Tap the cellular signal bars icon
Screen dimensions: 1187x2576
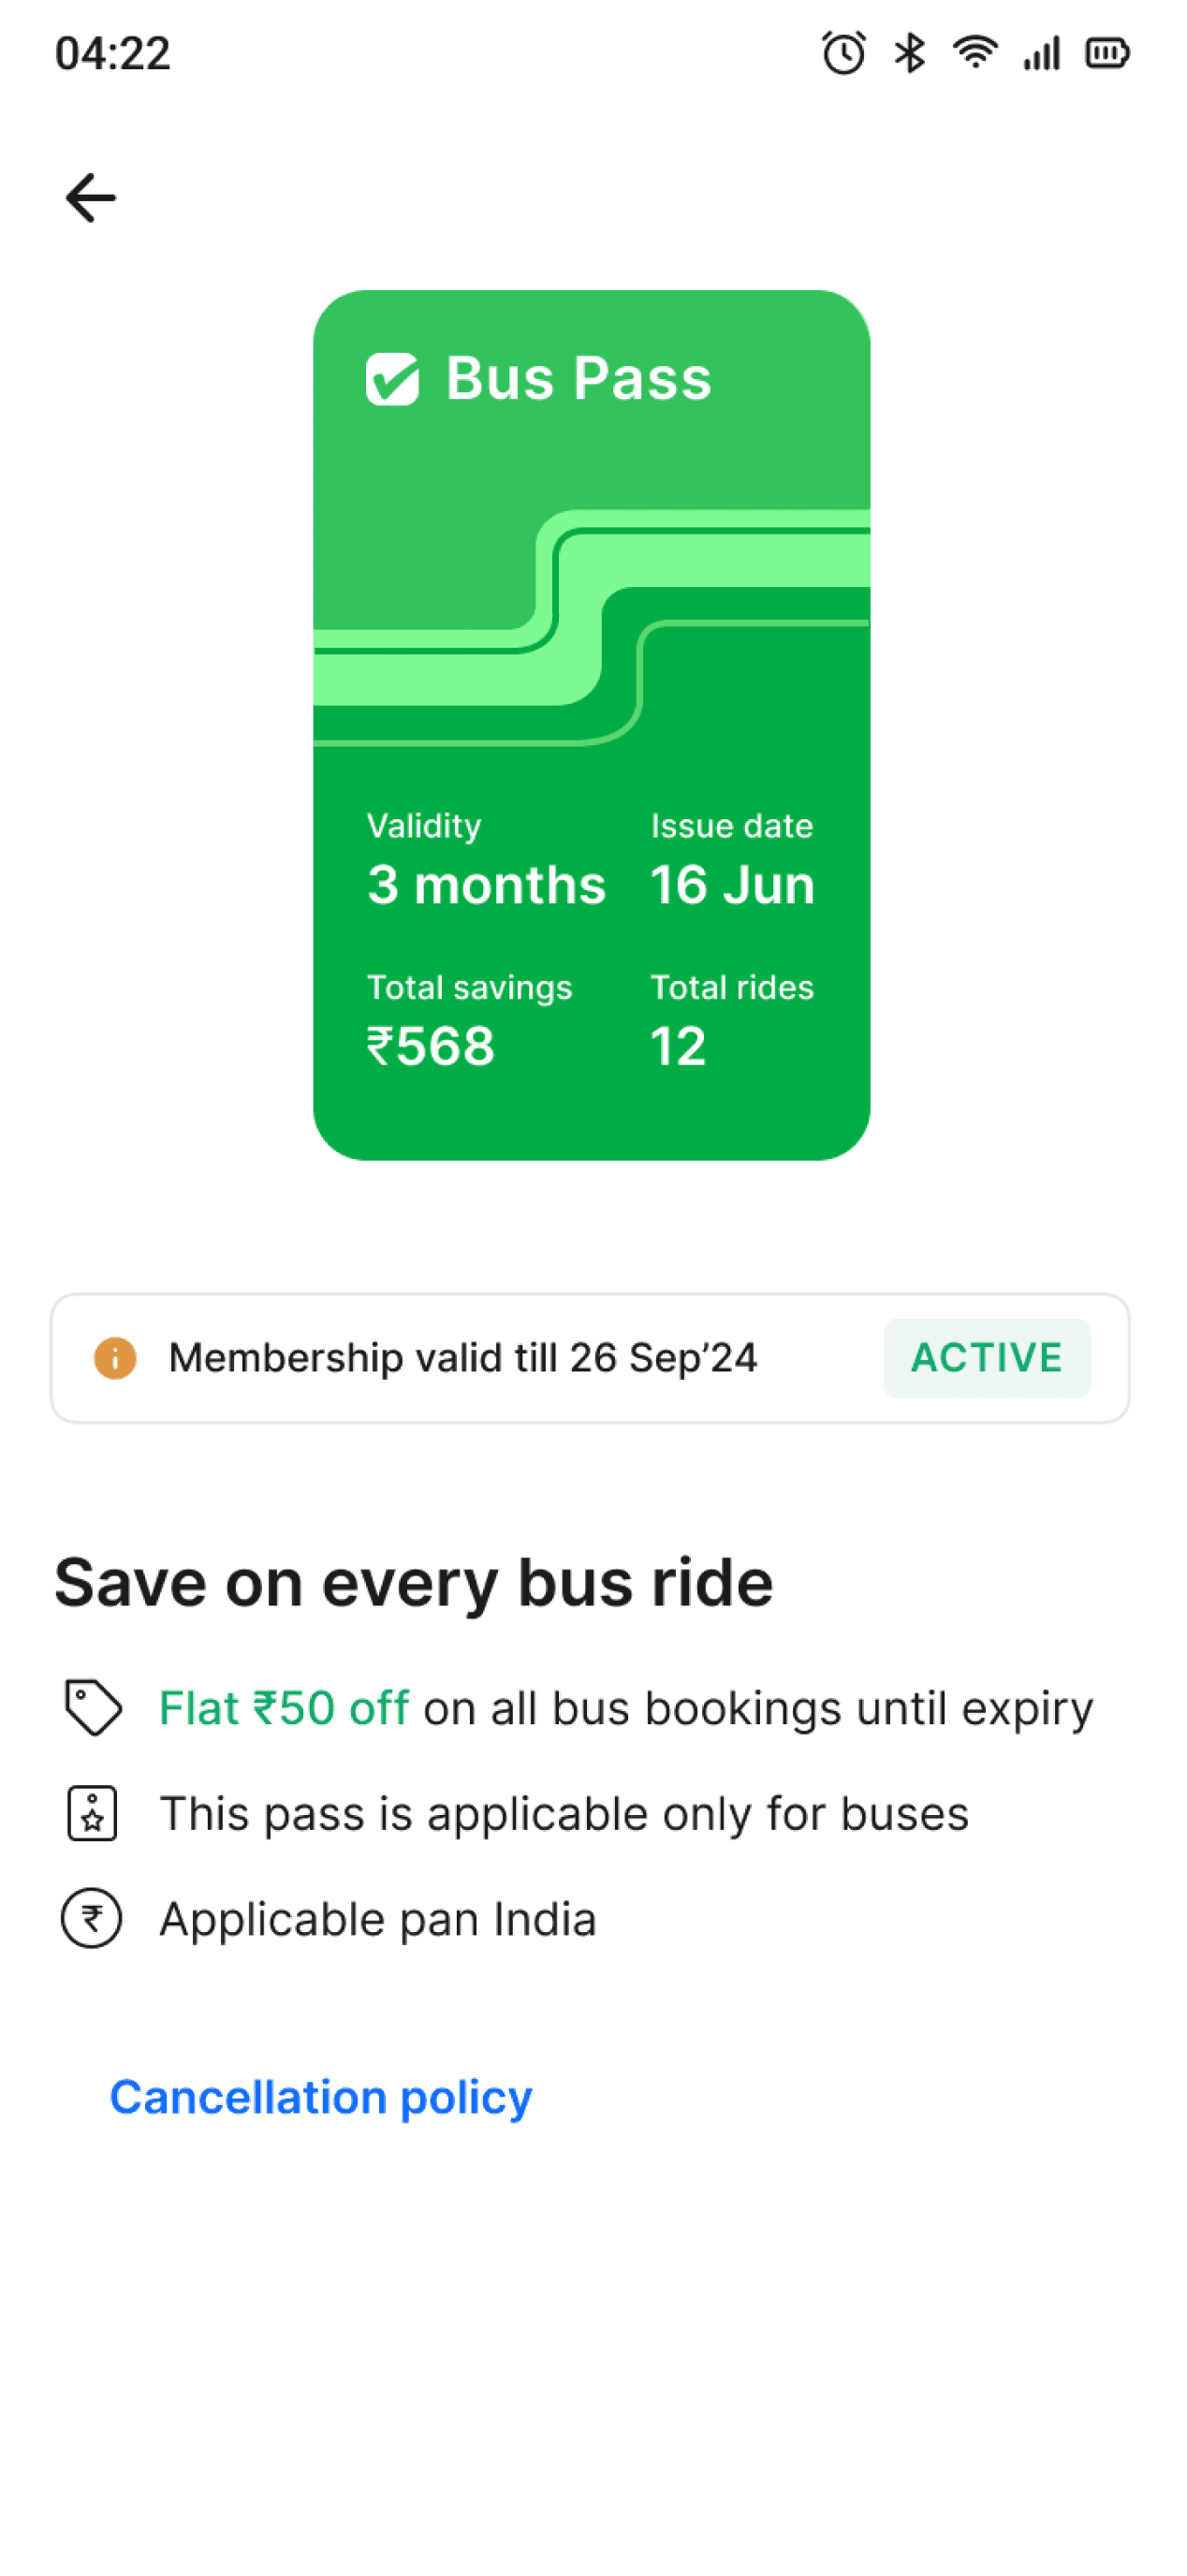coord(1042,53)
